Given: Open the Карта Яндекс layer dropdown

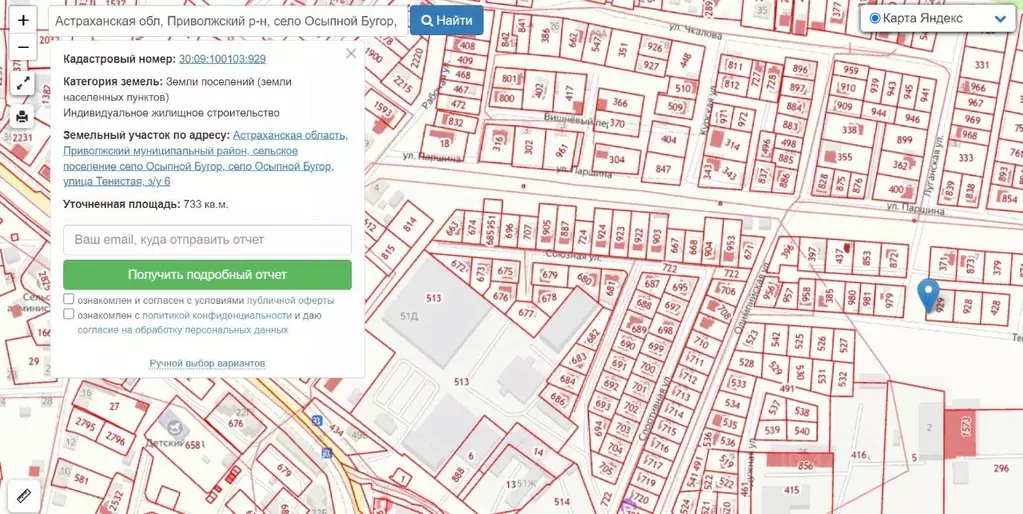Looking at the screenshot, I should pyautogui.click(x=938, y=18).
